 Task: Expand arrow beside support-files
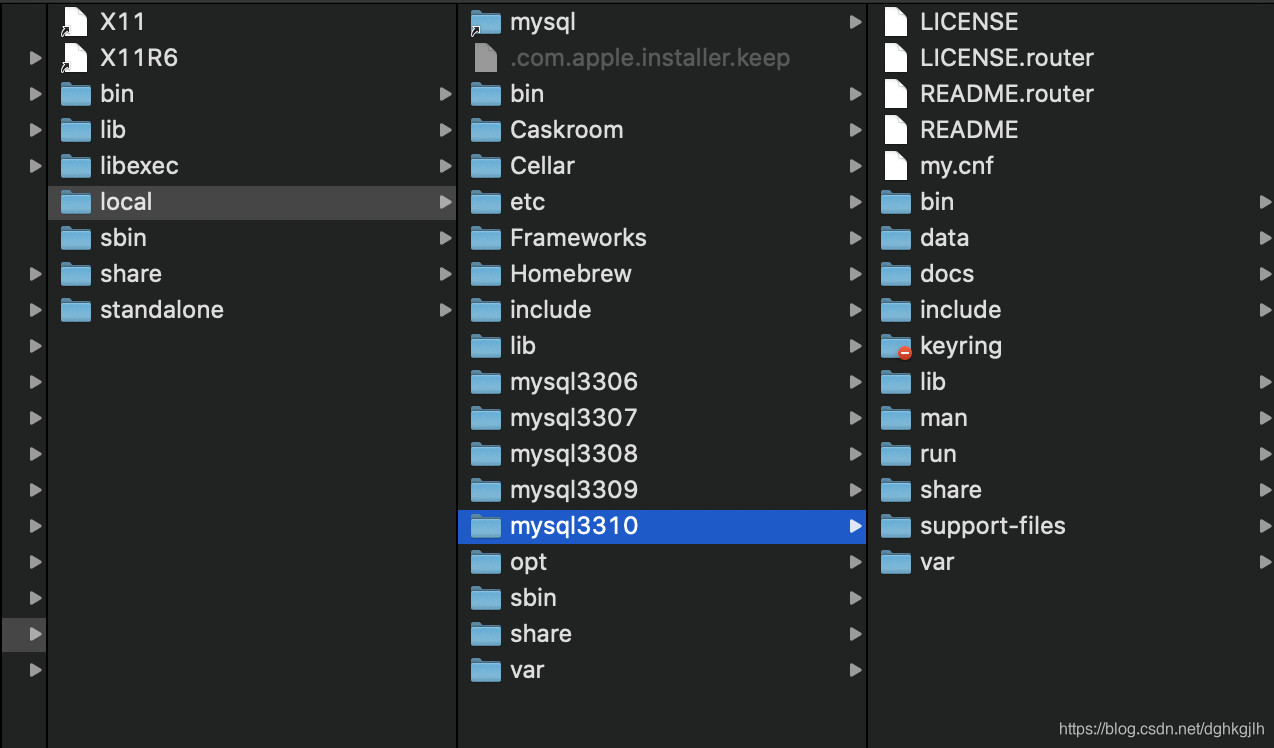click(1266, 526)
